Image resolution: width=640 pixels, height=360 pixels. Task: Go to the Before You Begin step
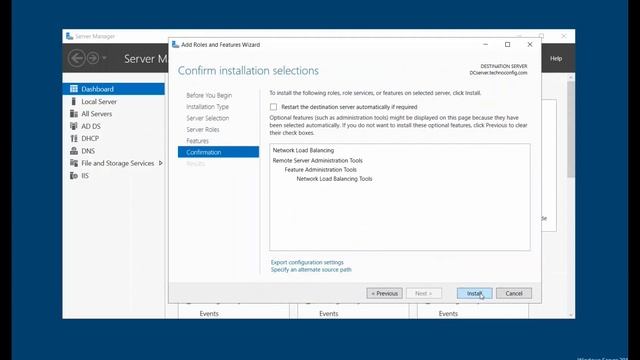point(209,95)
